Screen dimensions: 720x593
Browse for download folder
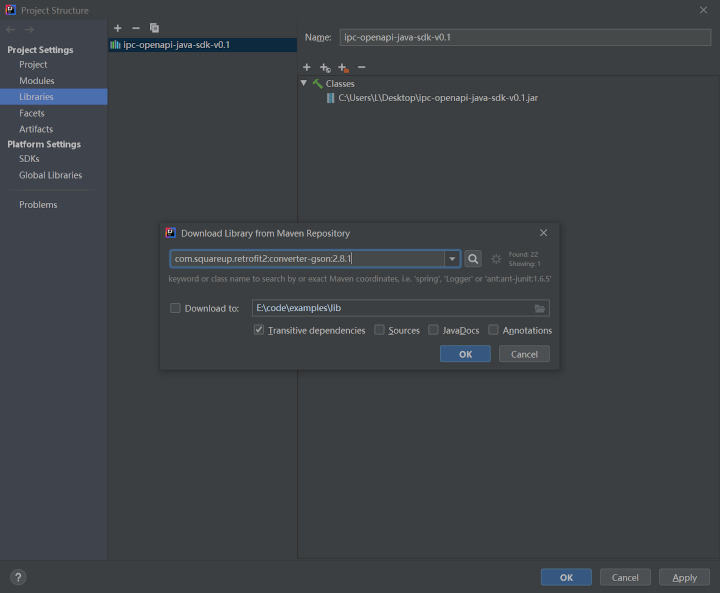(540, 308)
